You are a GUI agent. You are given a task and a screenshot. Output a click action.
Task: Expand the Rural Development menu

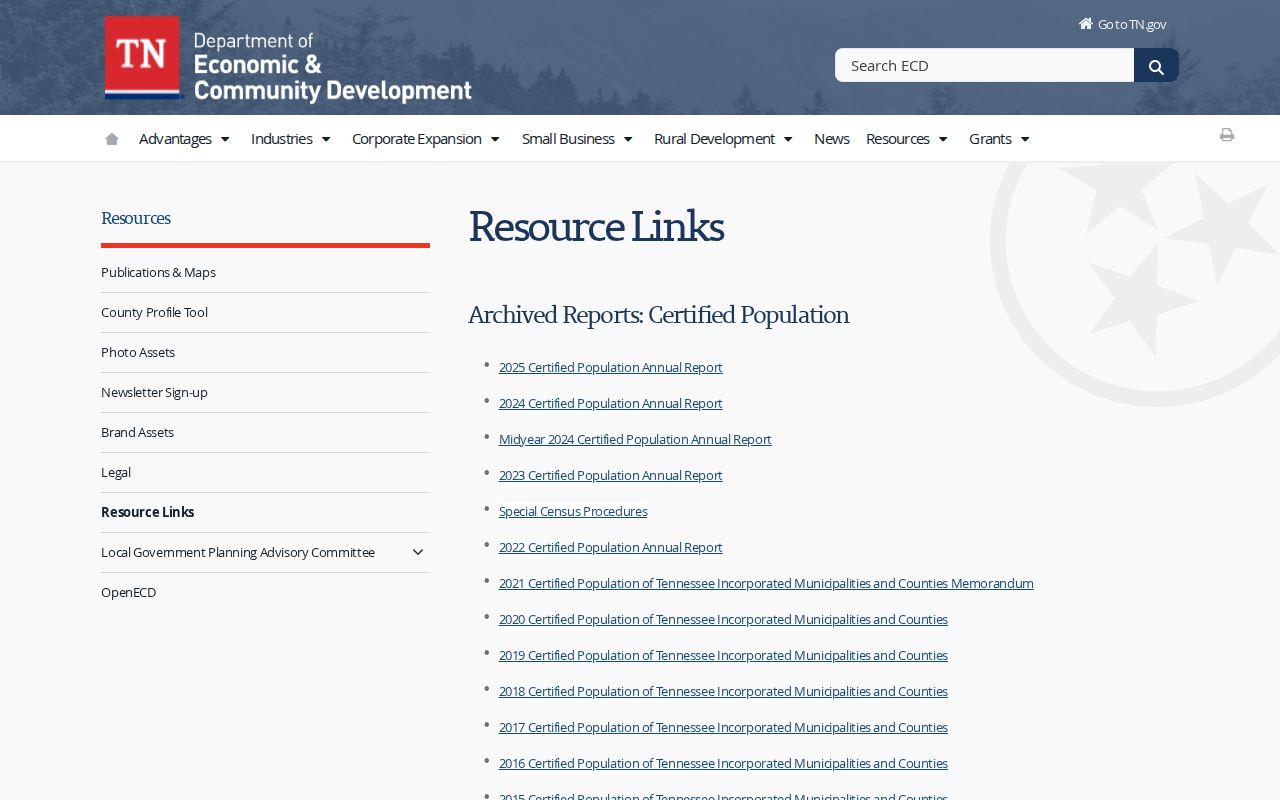[x=724, y=139]
